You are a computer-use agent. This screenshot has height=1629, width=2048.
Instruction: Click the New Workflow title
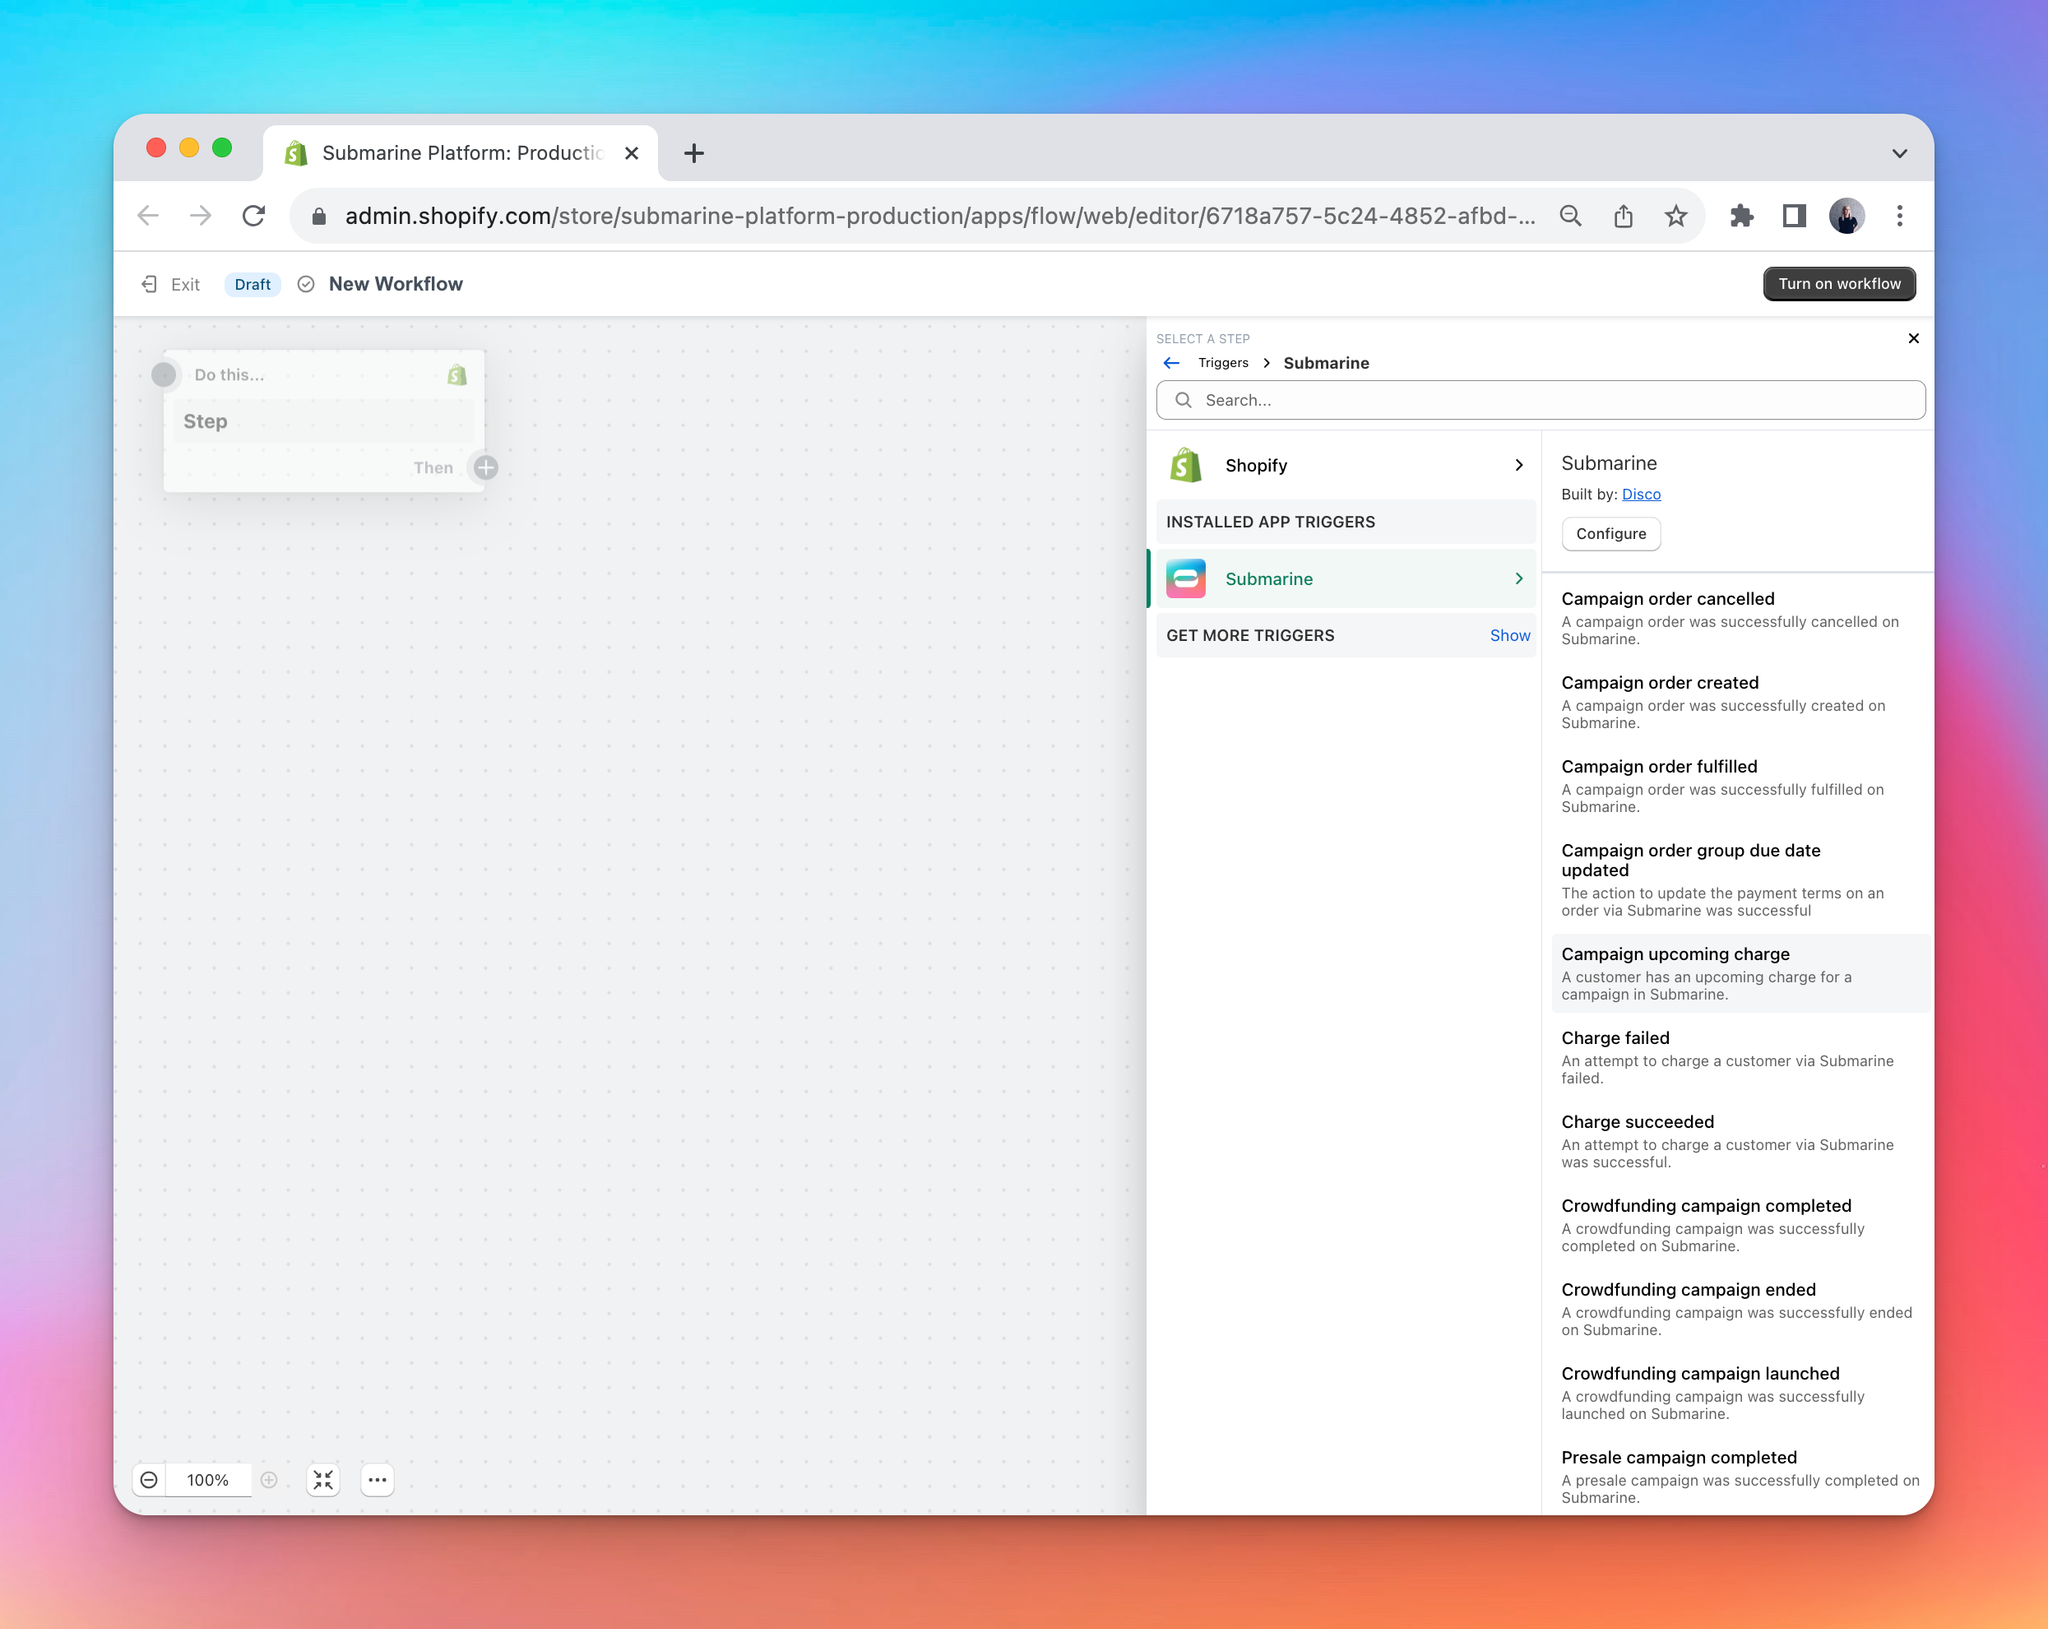396,284
